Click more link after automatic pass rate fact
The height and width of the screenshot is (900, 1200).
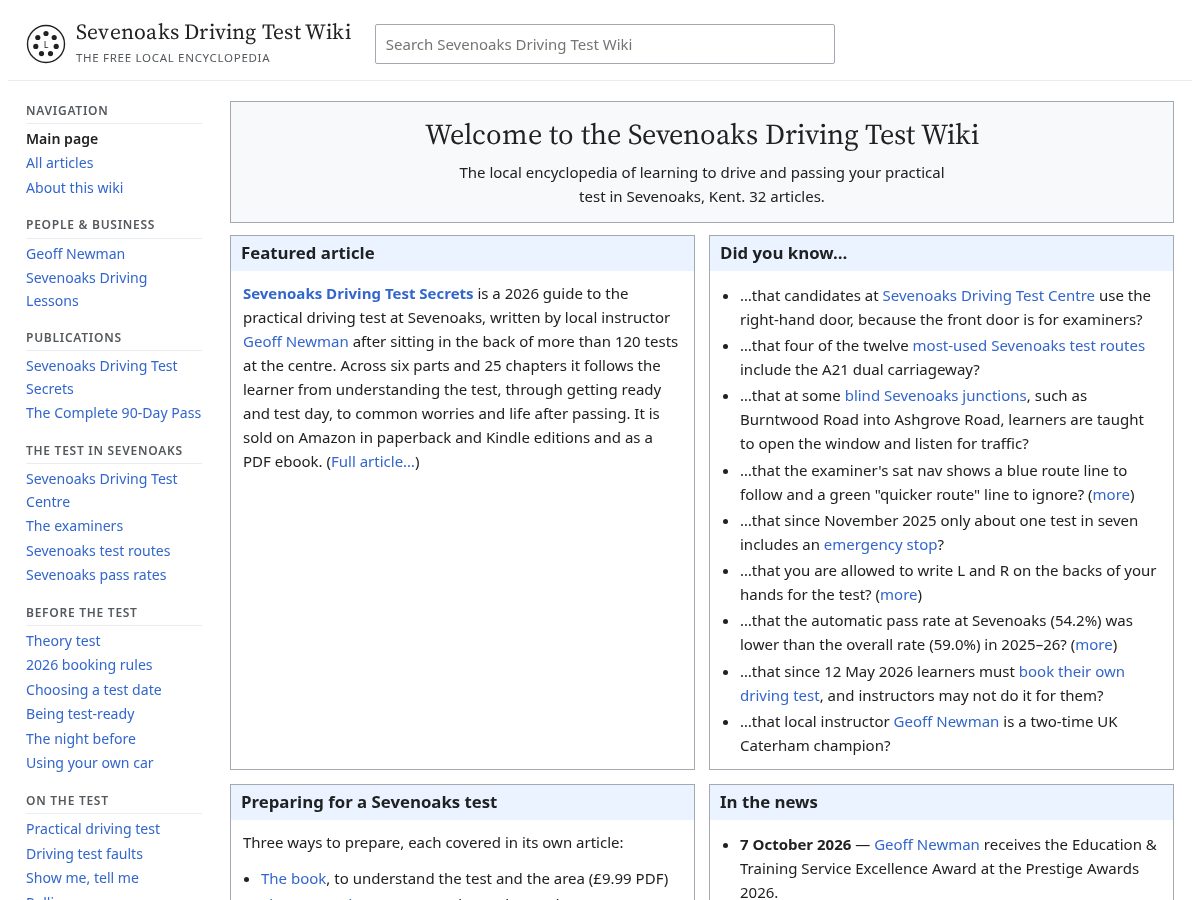tap(1094, 645)
